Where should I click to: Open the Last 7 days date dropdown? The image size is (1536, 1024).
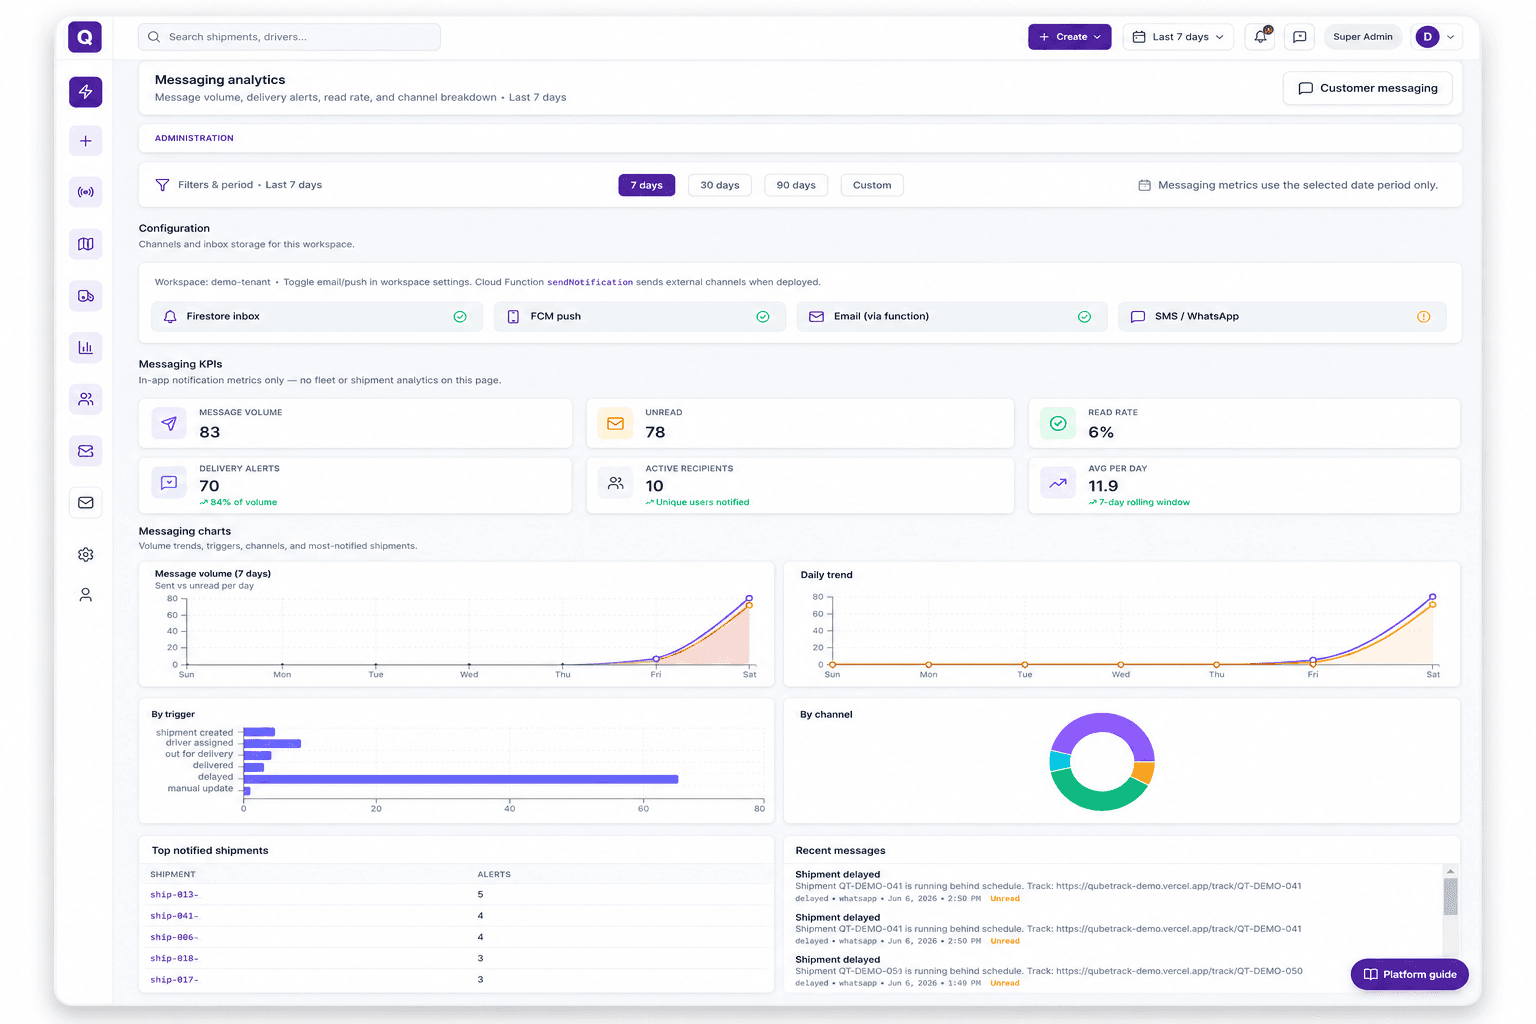click(x=1178, y=37)
